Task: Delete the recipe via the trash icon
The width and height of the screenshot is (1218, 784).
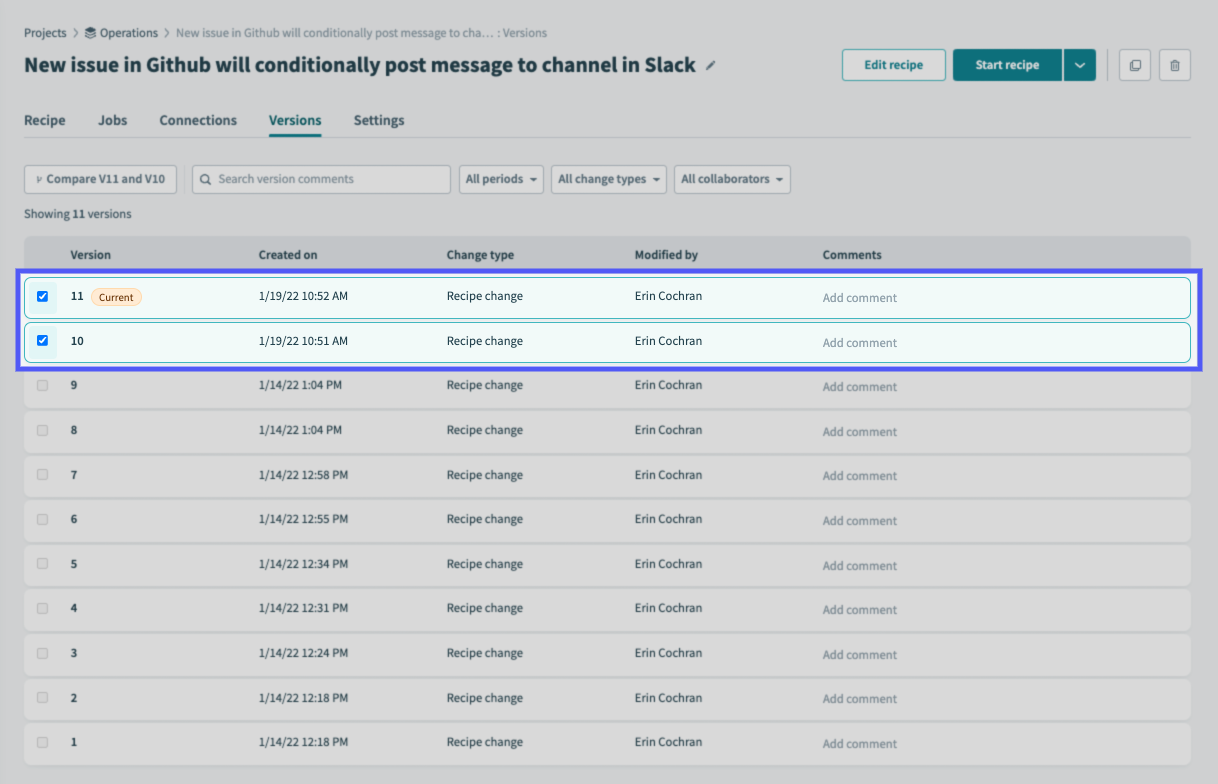Action: (1174, 64)
